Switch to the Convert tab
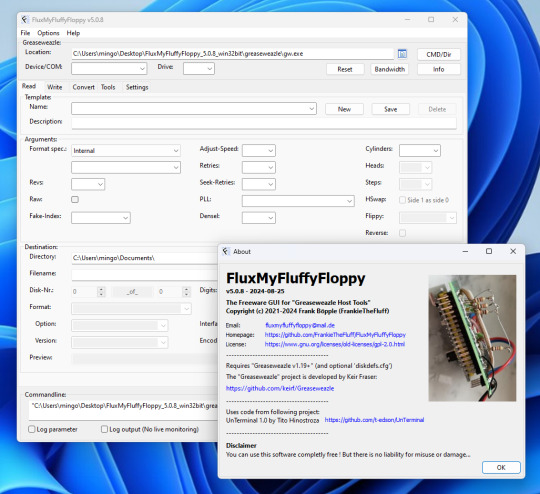The width and height of the screenshot is (540, 494). (84, 87)
